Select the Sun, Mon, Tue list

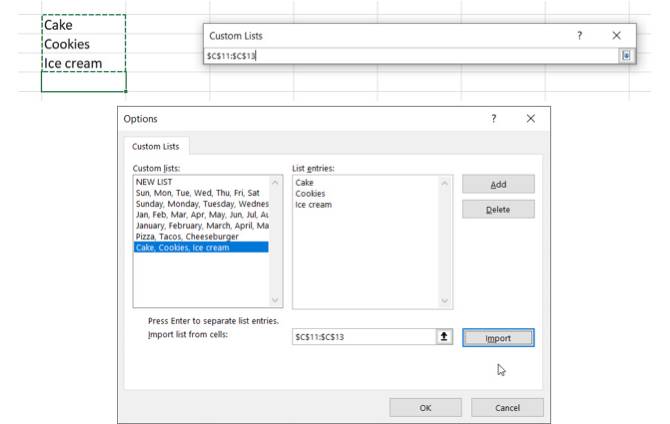[201, 193]
